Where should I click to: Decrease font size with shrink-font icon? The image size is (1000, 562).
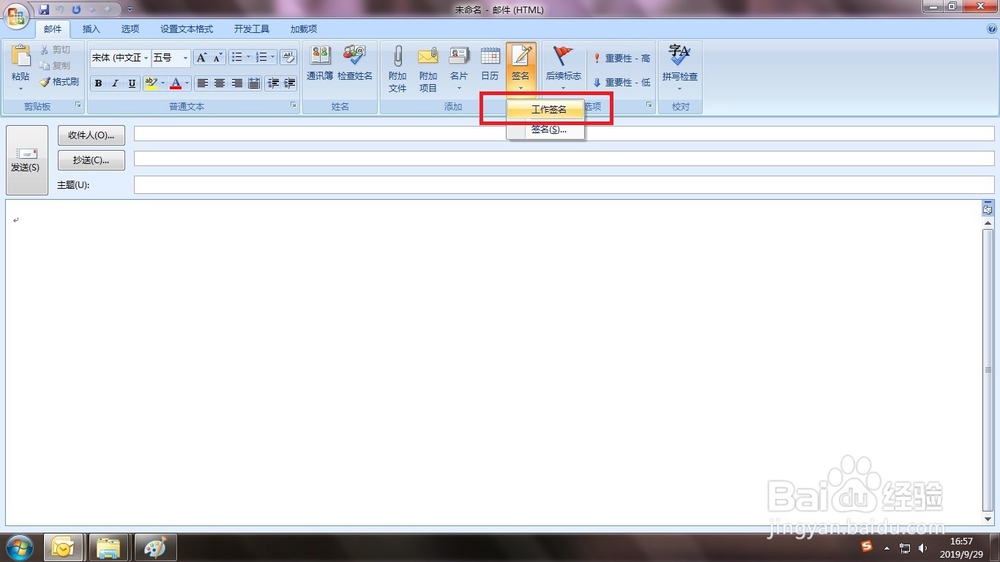coord(217,57)
